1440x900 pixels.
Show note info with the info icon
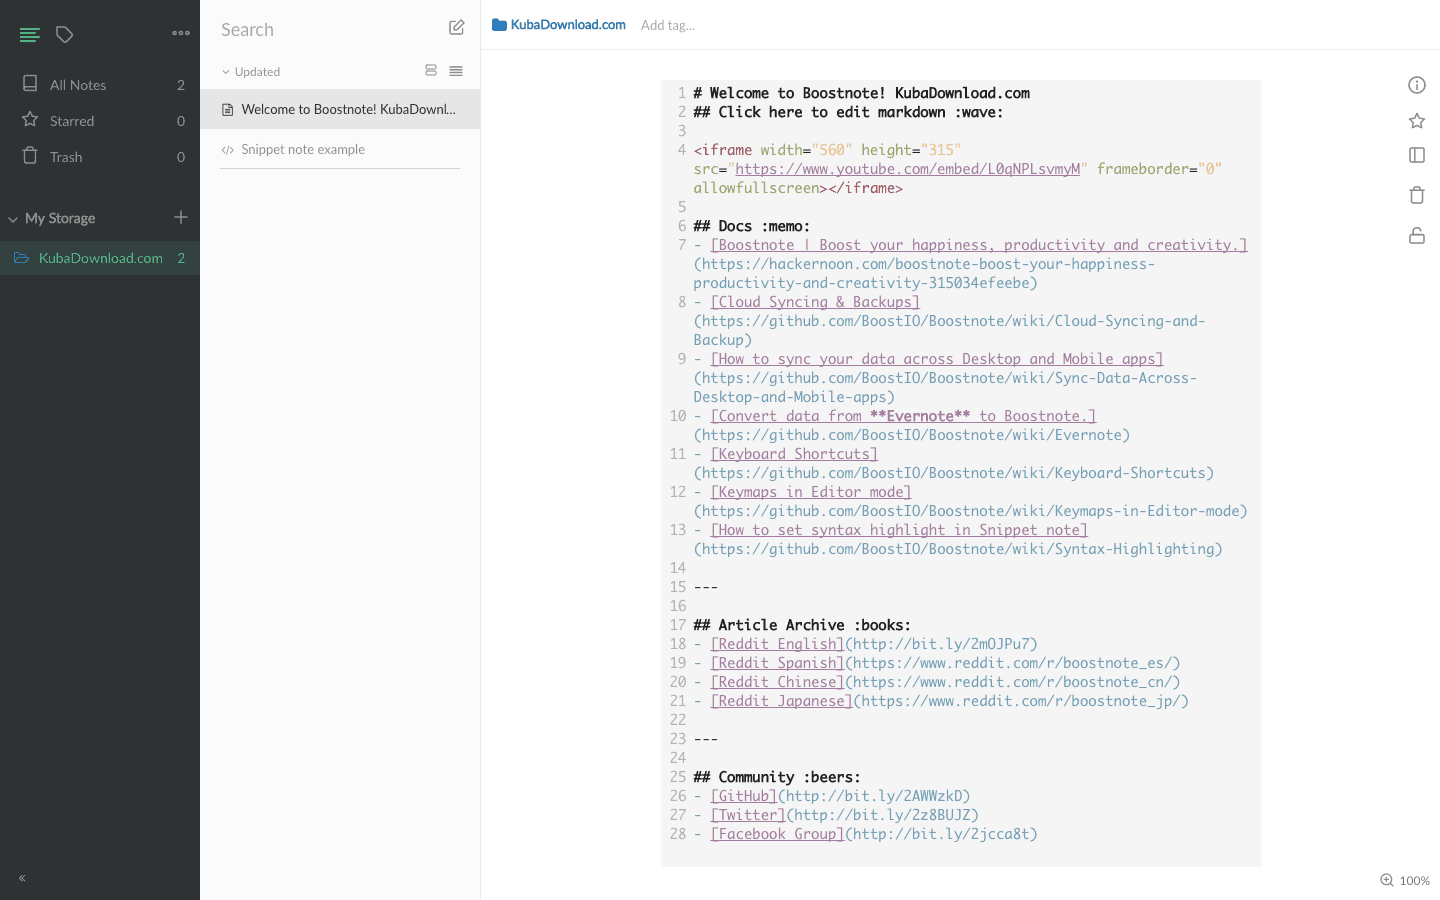tap(1417, 85)
